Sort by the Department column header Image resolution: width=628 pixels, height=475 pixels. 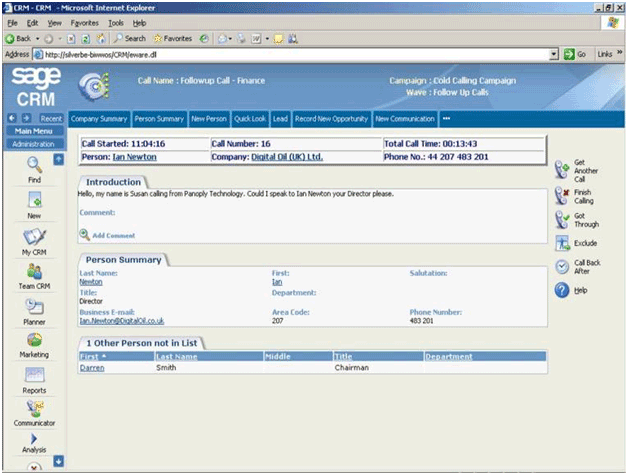(449, 356)
